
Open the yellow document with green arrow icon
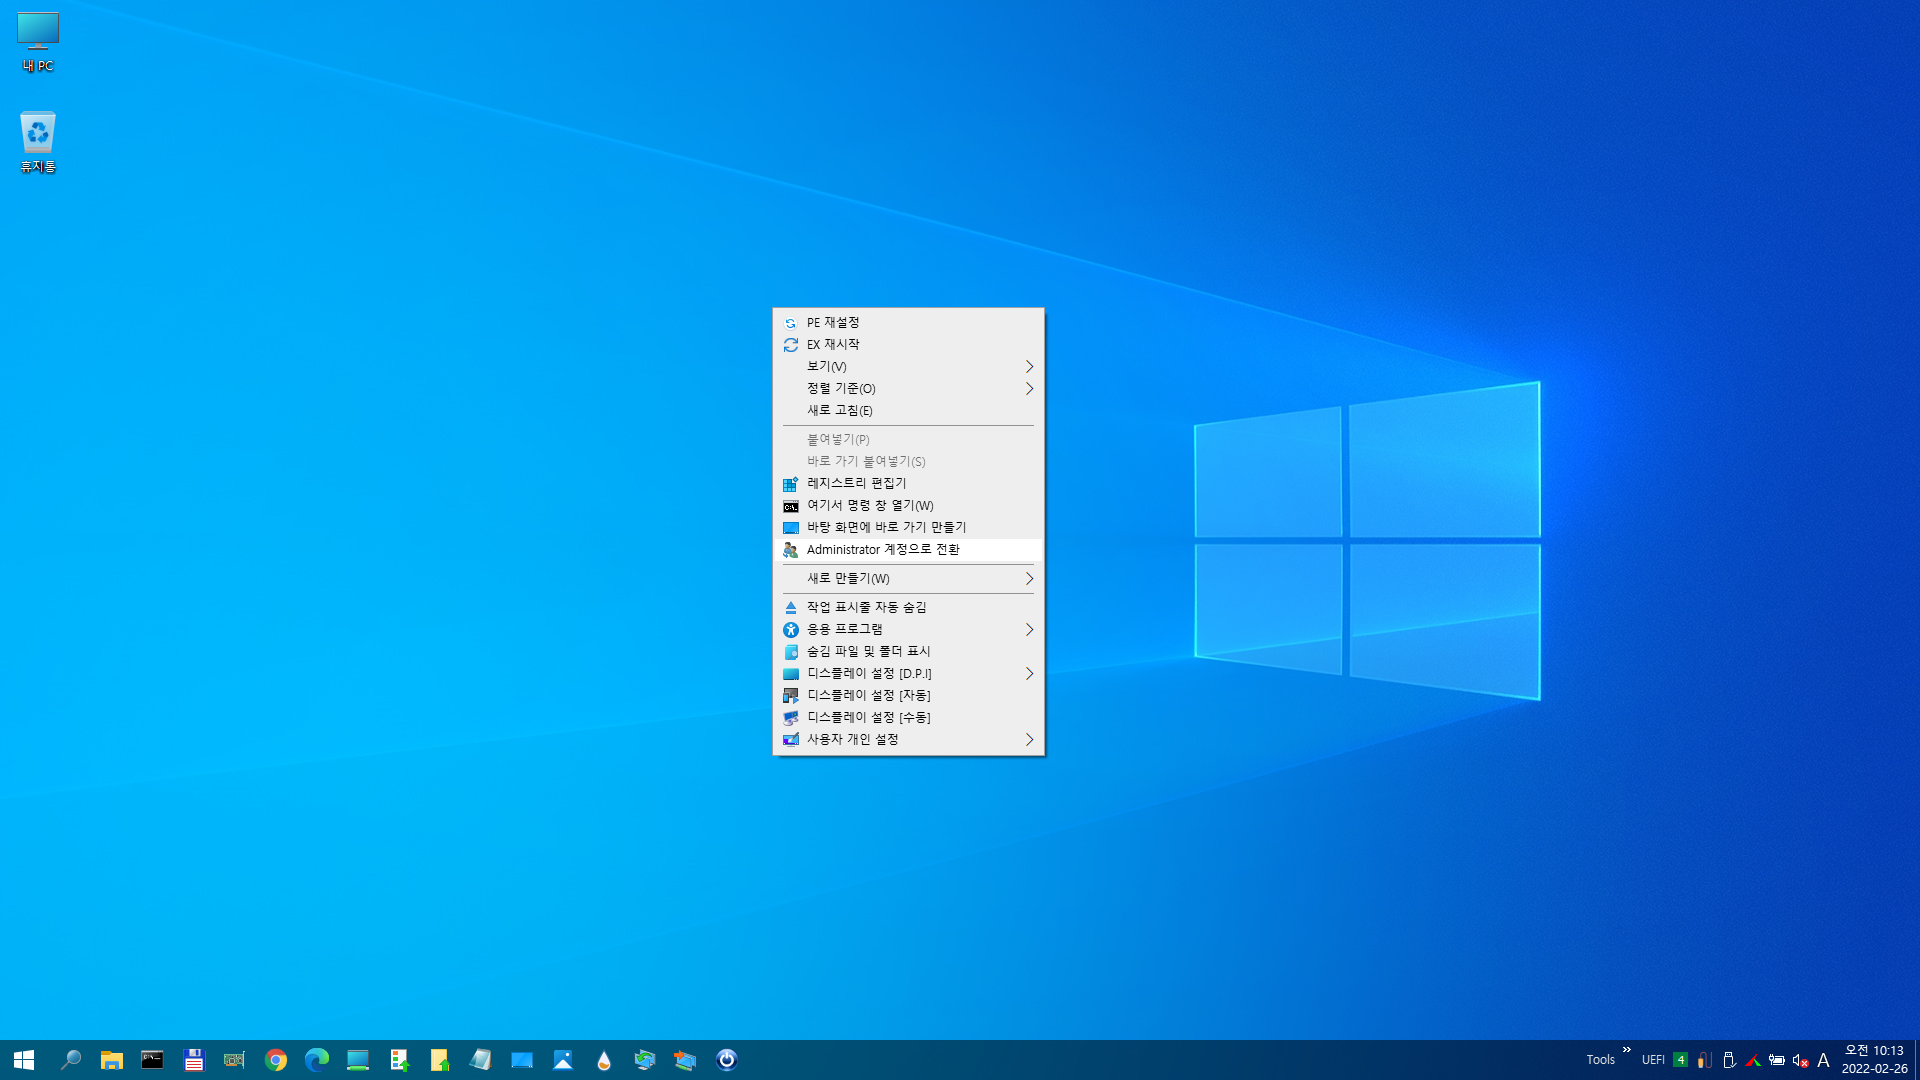point(440,1060)
